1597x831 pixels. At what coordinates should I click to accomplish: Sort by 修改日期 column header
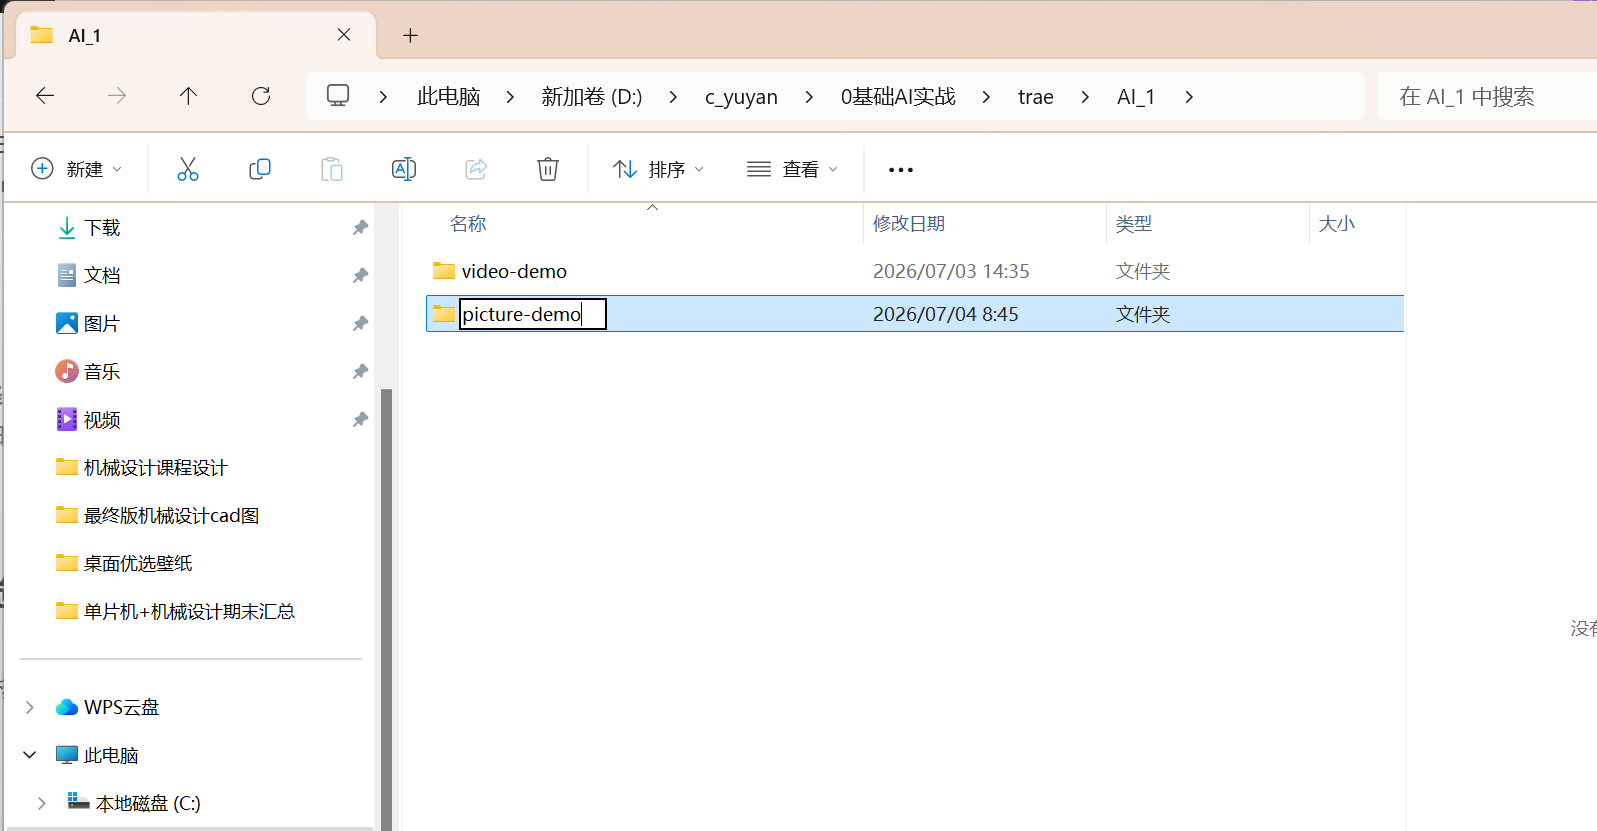[x=909, y=224]
